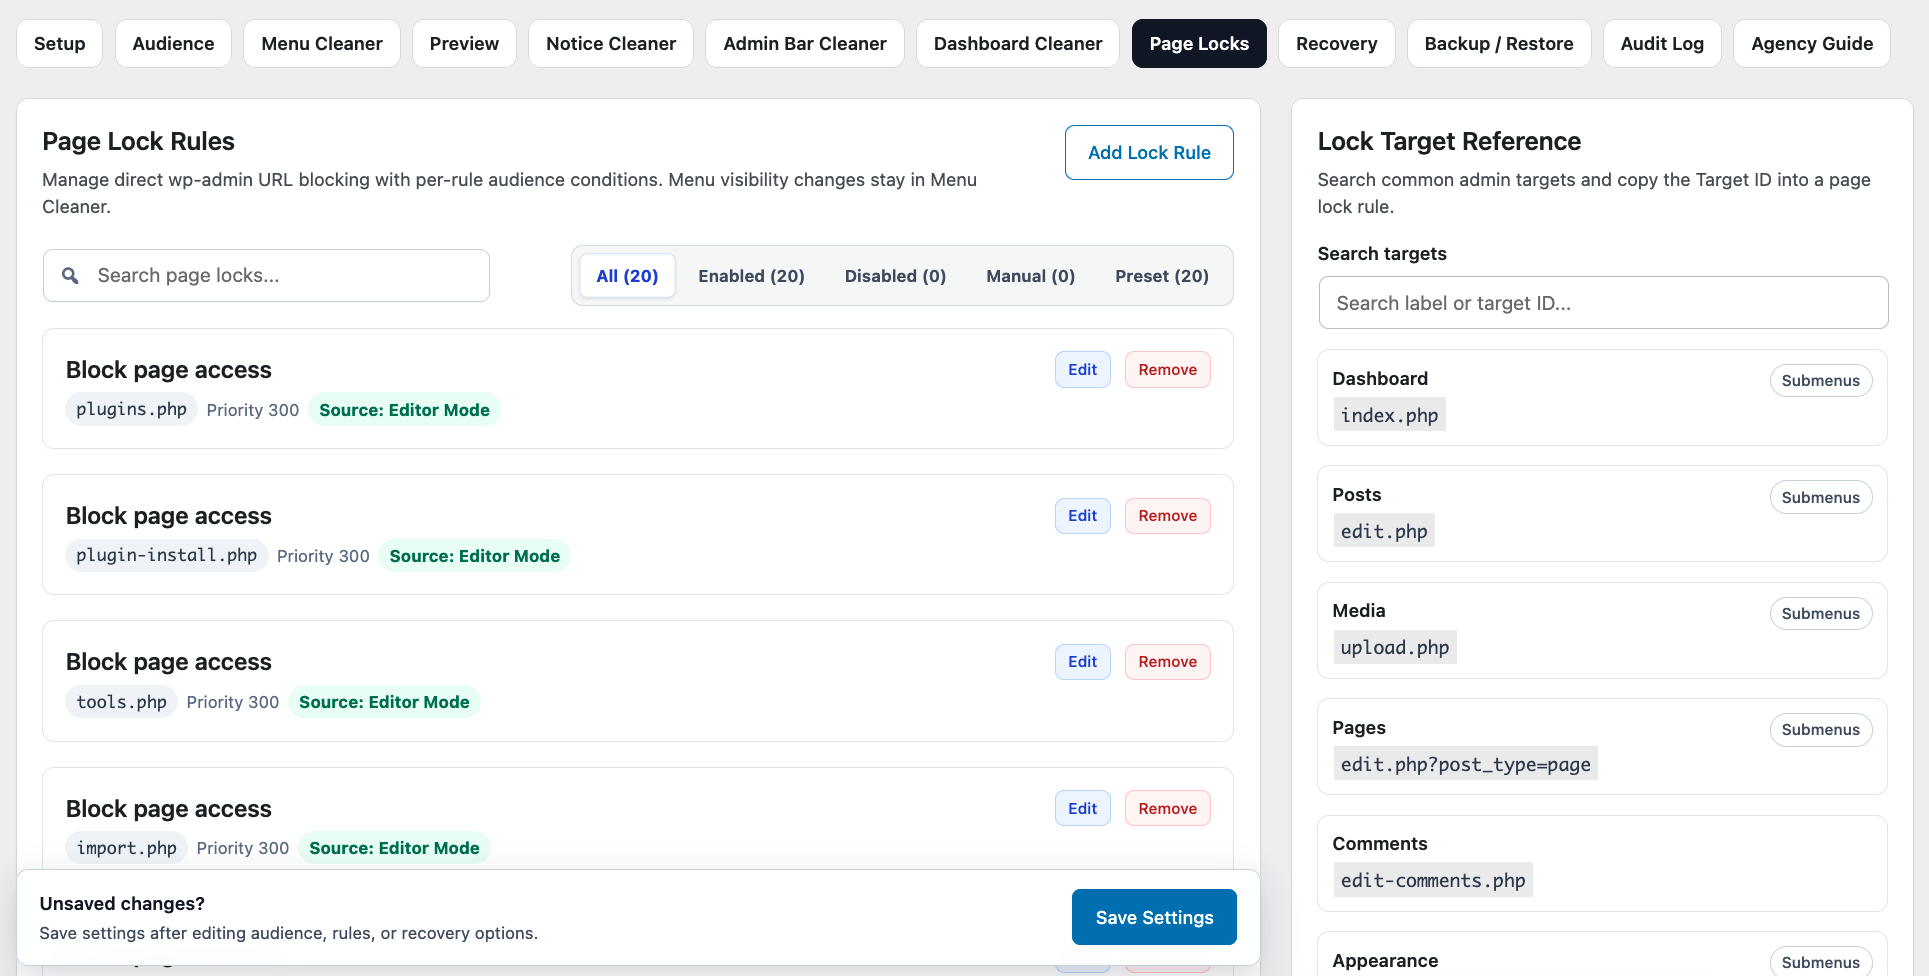Screen dimensions: 1929x976
Task: Open the Setup tab
Action: point(60,44)
